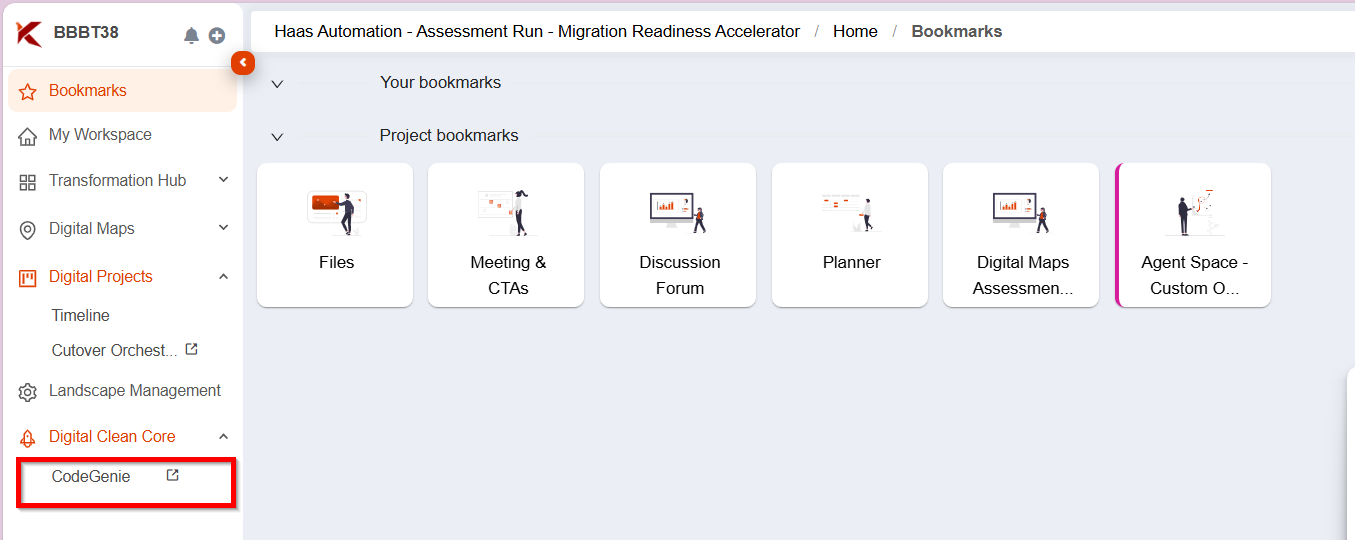Click the Home breadcrumb link
Viewport: 1355px width, 540px height.
click(x=855, y=31)
